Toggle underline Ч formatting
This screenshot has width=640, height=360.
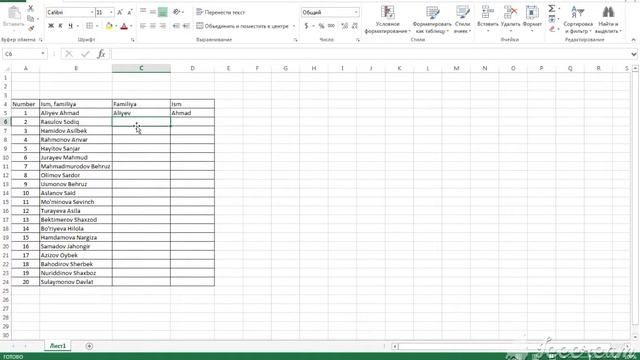point(70,26)
